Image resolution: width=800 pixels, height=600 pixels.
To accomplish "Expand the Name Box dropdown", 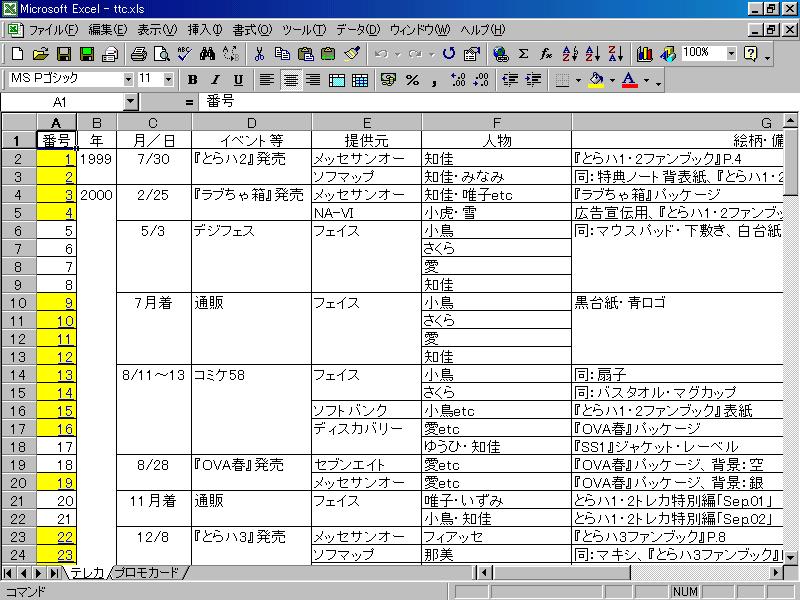I will (131, 102).
